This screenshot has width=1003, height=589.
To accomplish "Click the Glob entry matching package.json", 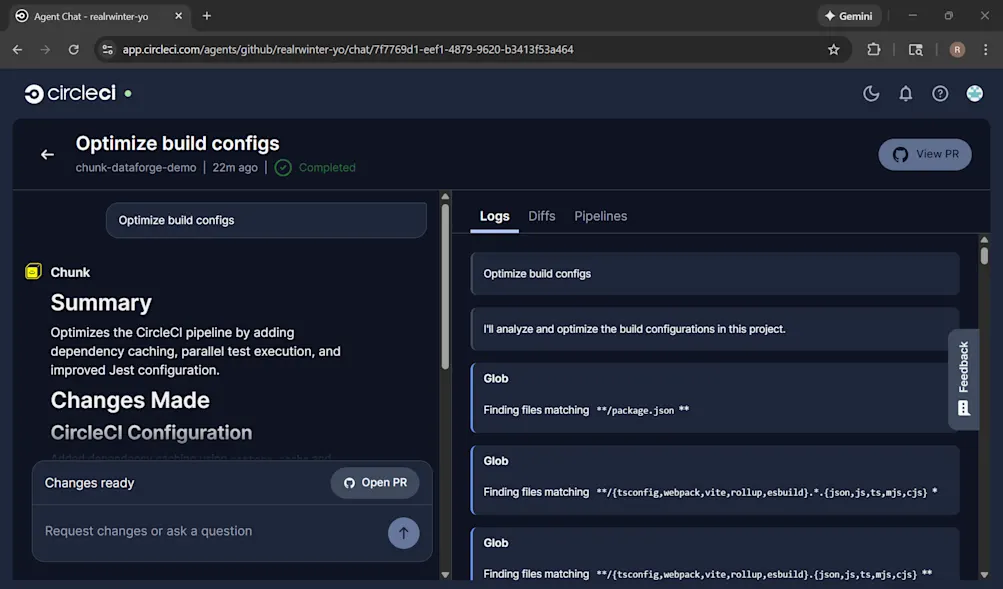I will point(715,397).
